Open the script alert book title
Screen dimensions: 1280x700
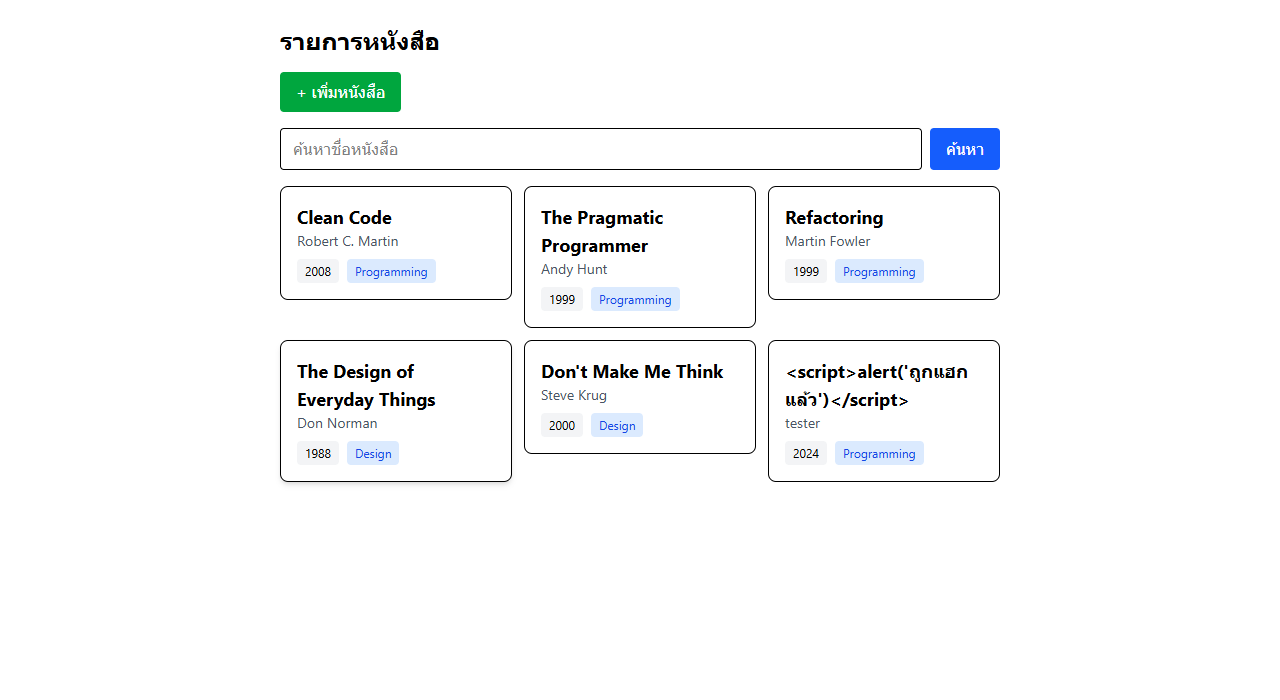876,386
